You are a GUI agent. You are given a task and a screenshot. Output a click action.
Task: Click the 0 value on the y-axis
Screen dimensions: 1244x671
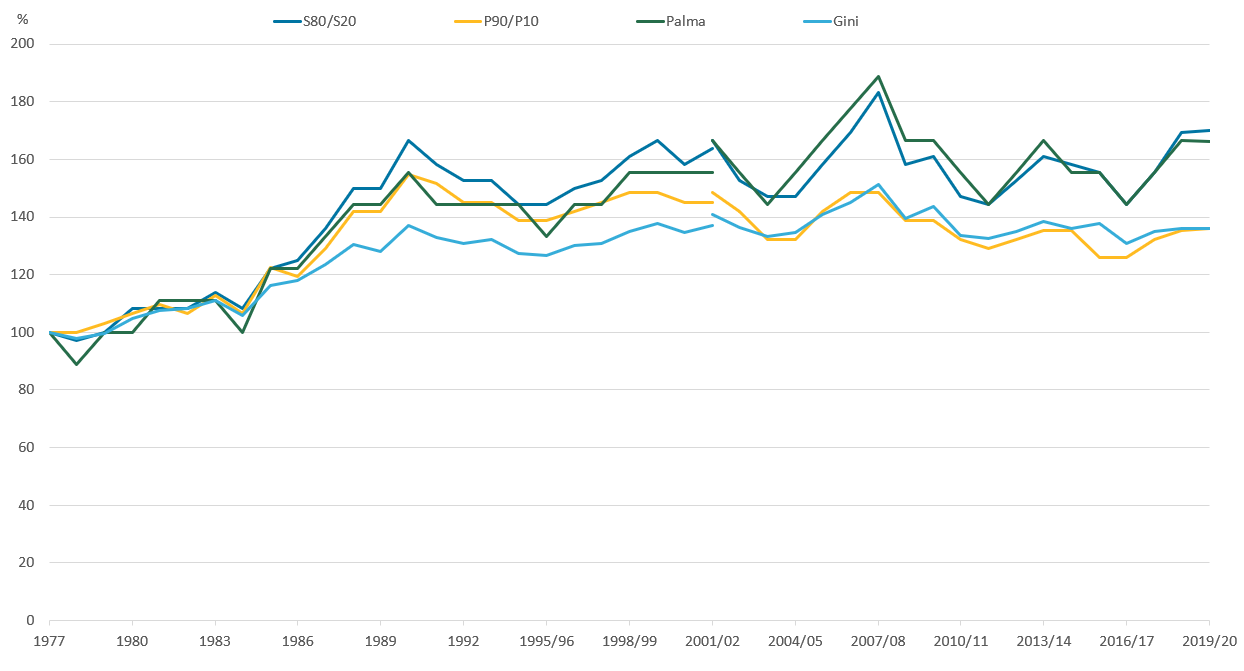coord(31,620)
